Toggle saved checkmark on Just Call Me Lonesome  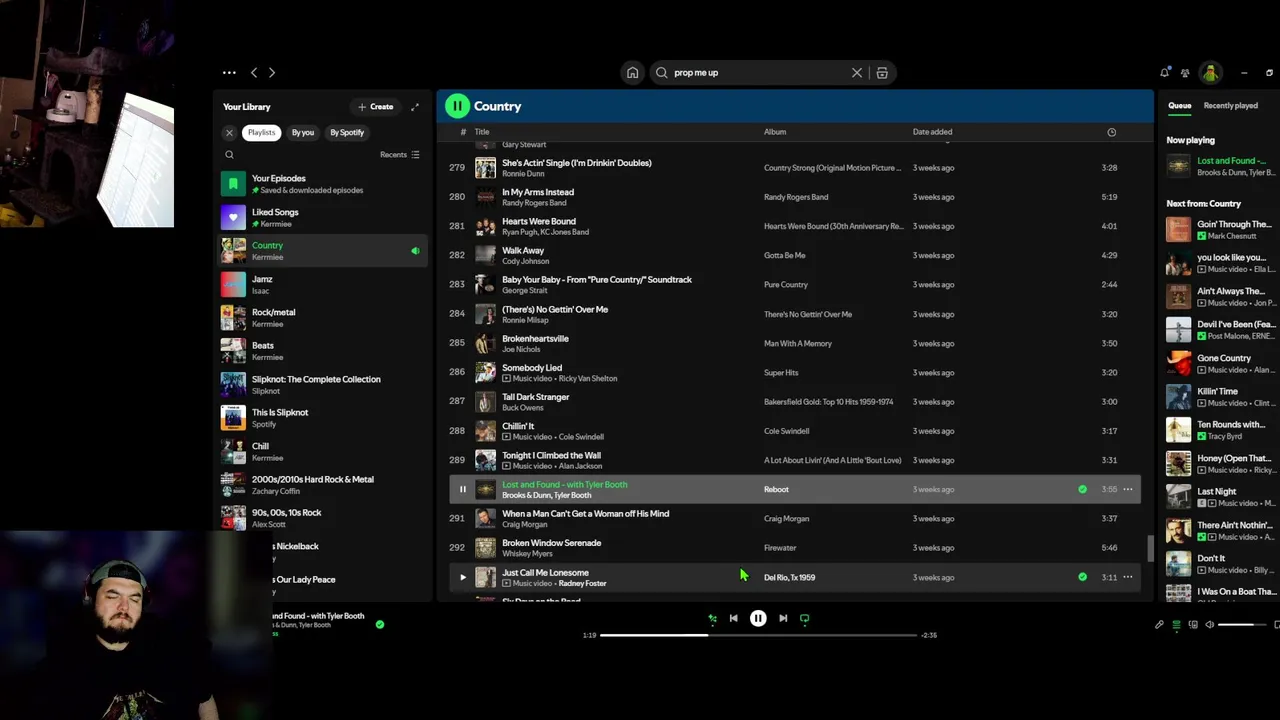[x=1082, y=577]
